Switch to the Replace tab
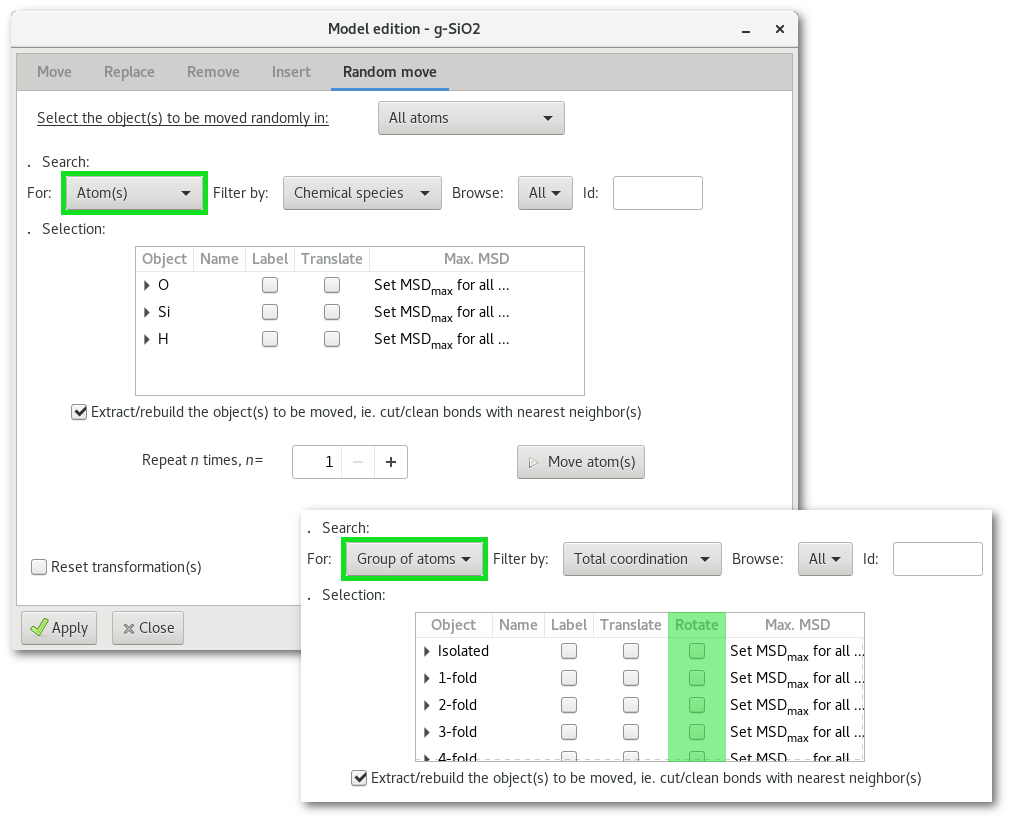Viewport: 1011px width, 821px height. pyautogui.click(x=129, y=72)
